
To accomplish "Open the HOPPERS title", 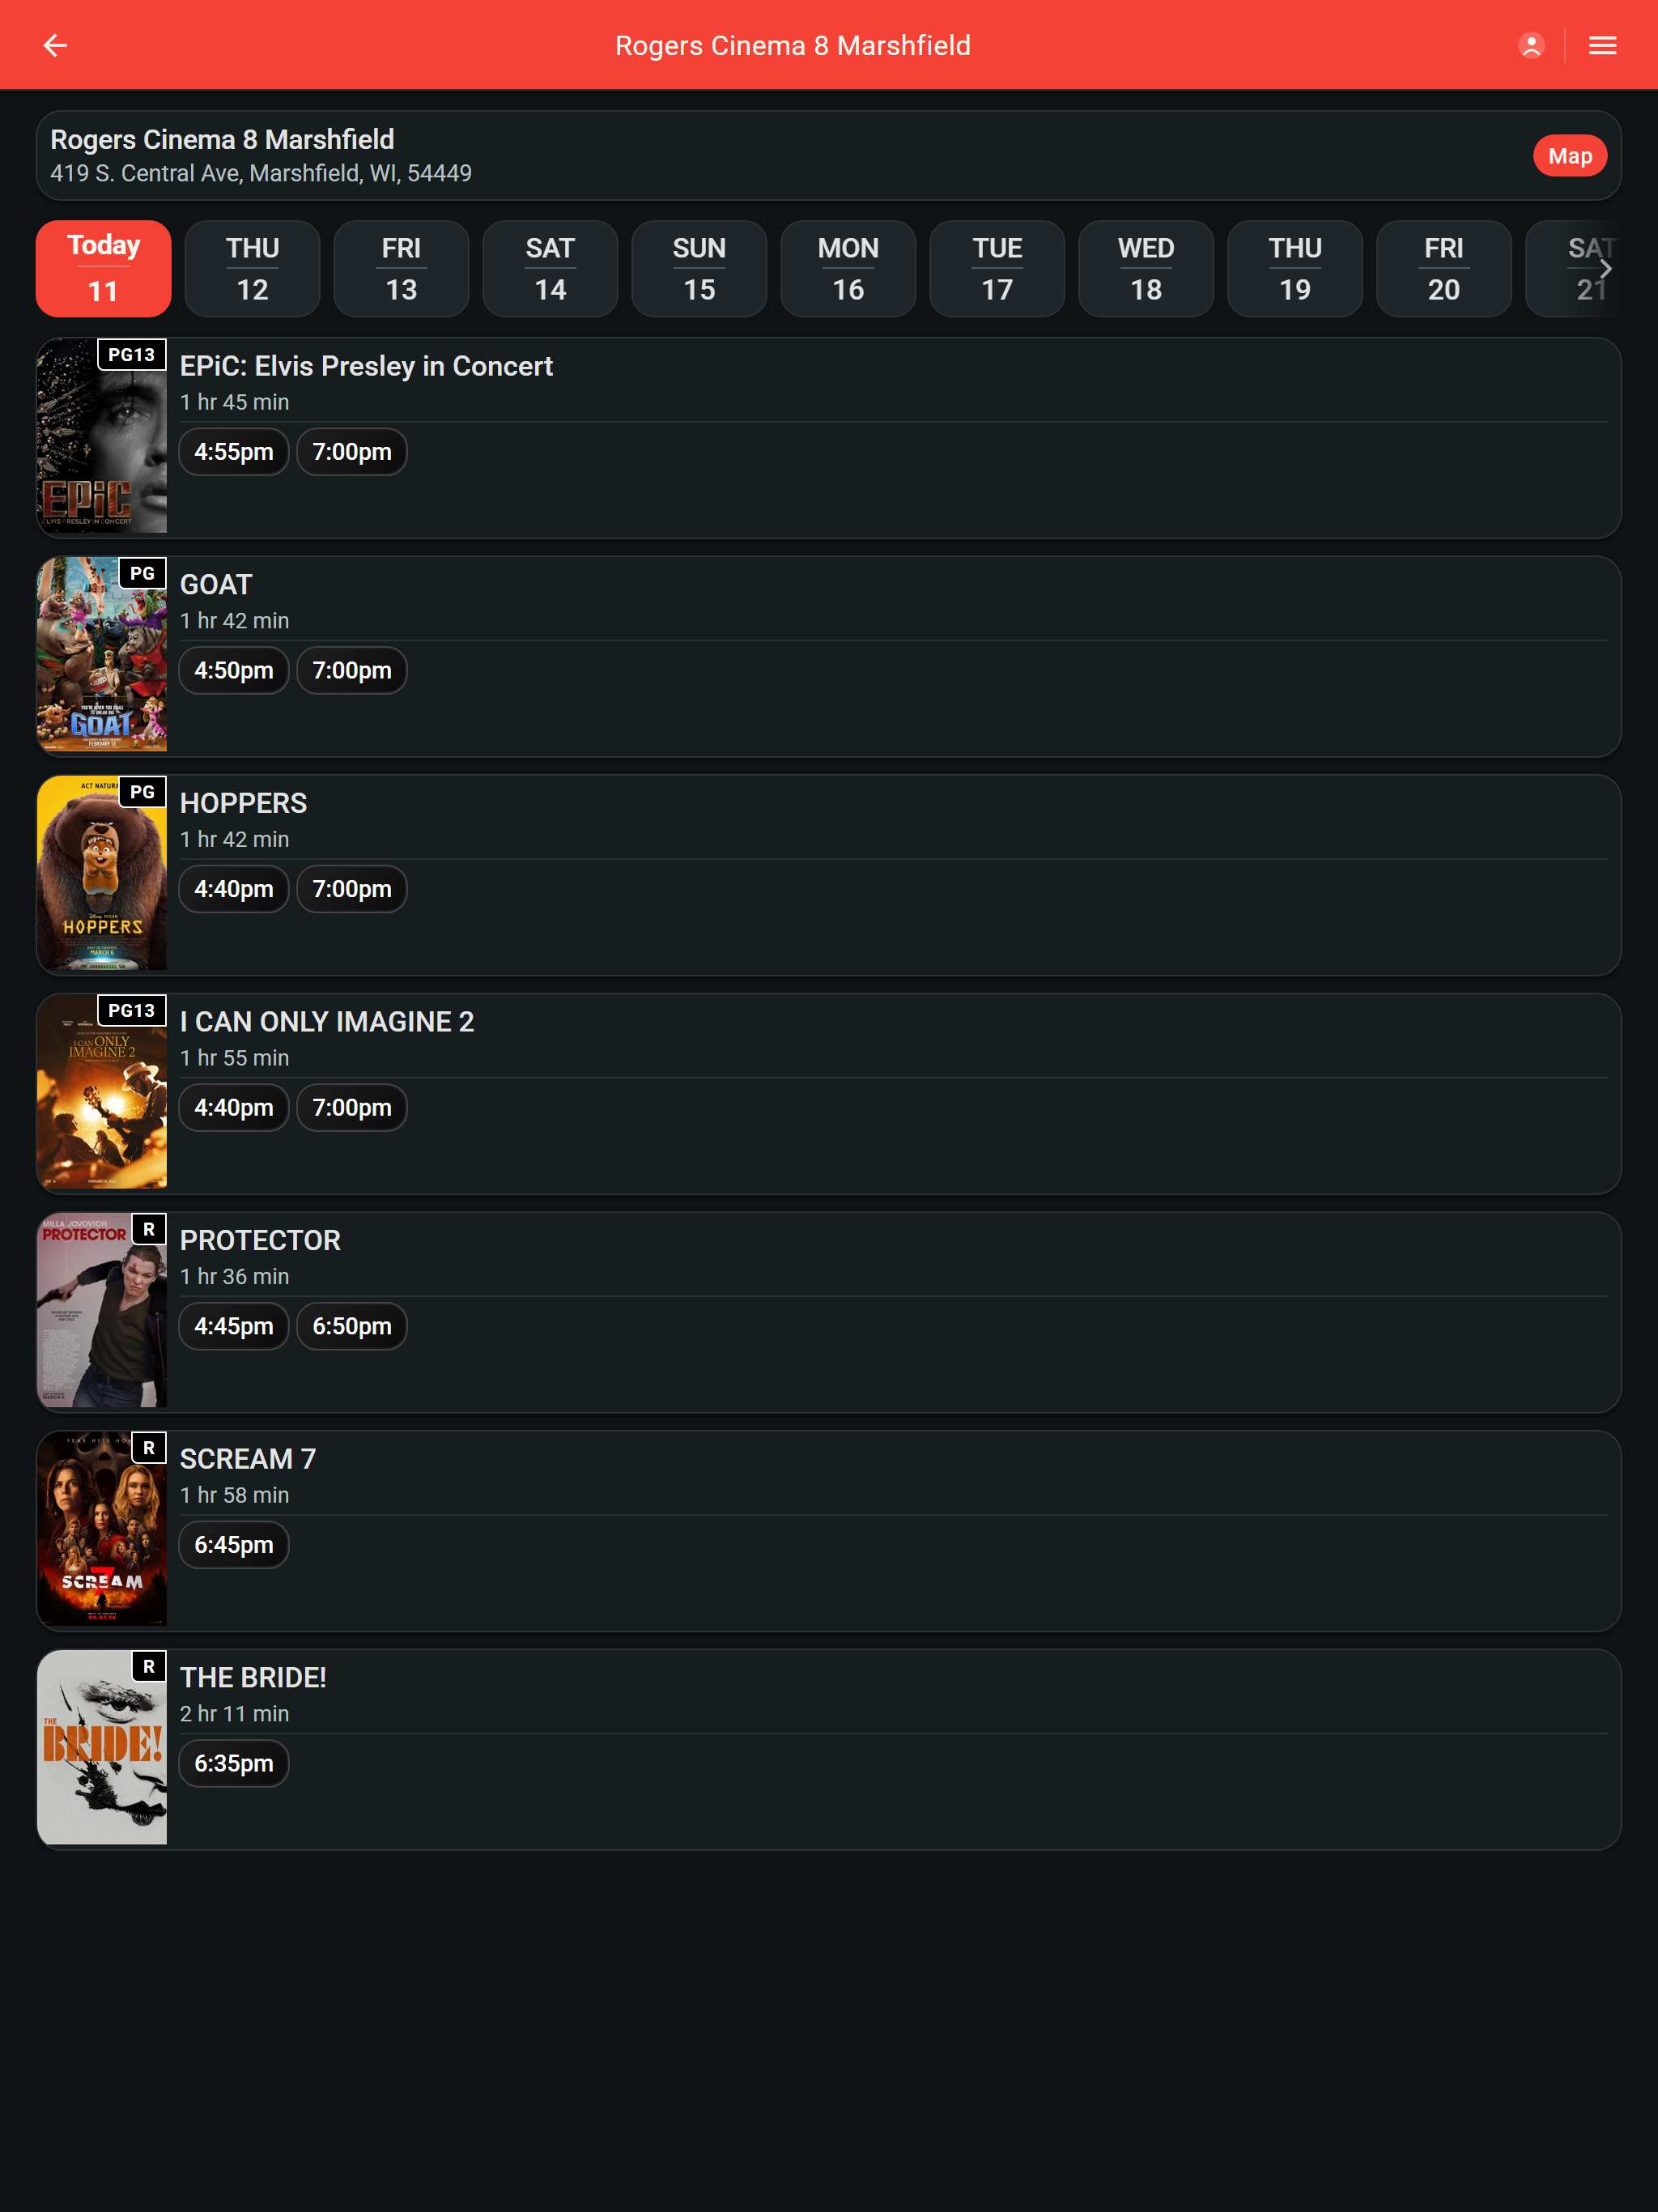I will (243, 804).
